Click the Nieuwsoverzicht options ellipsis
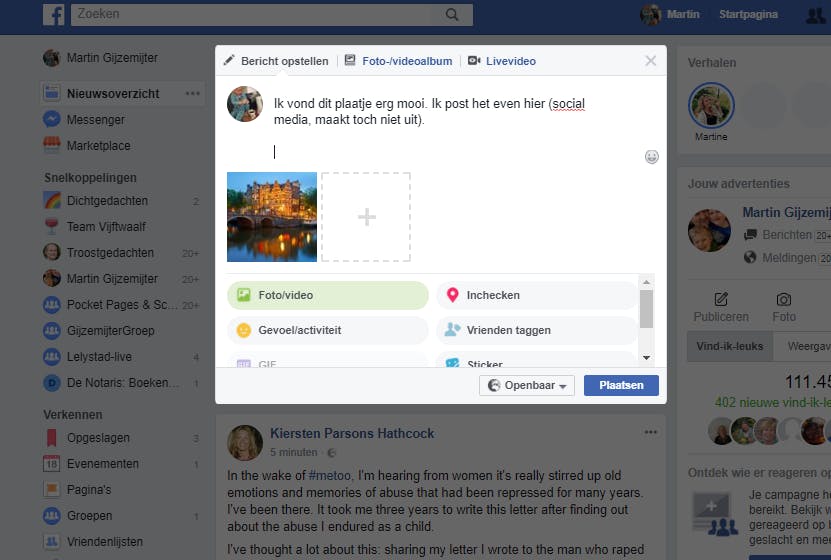The height and width of the screenshot is (560, 831). click(192, 94)
